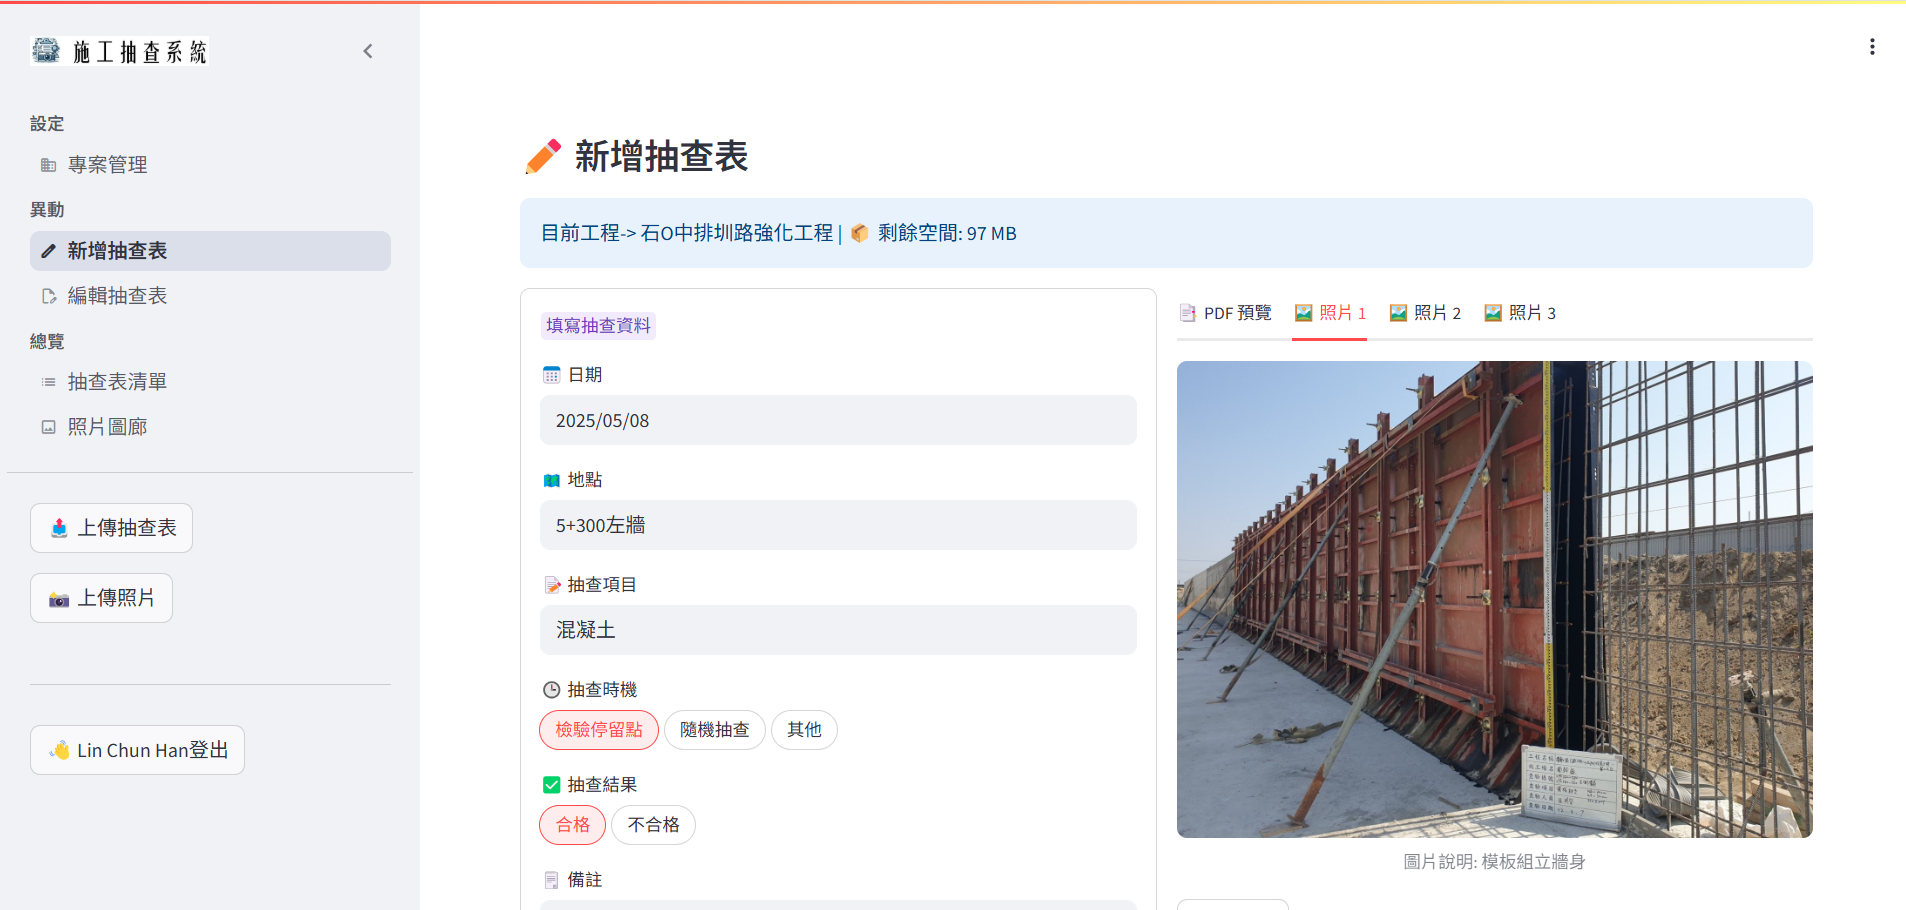Image resolution: width=1906 pixels, height=910 pixels.
Task: Click the list icon beside 抽查表清單
Action: tap(48, 382)
